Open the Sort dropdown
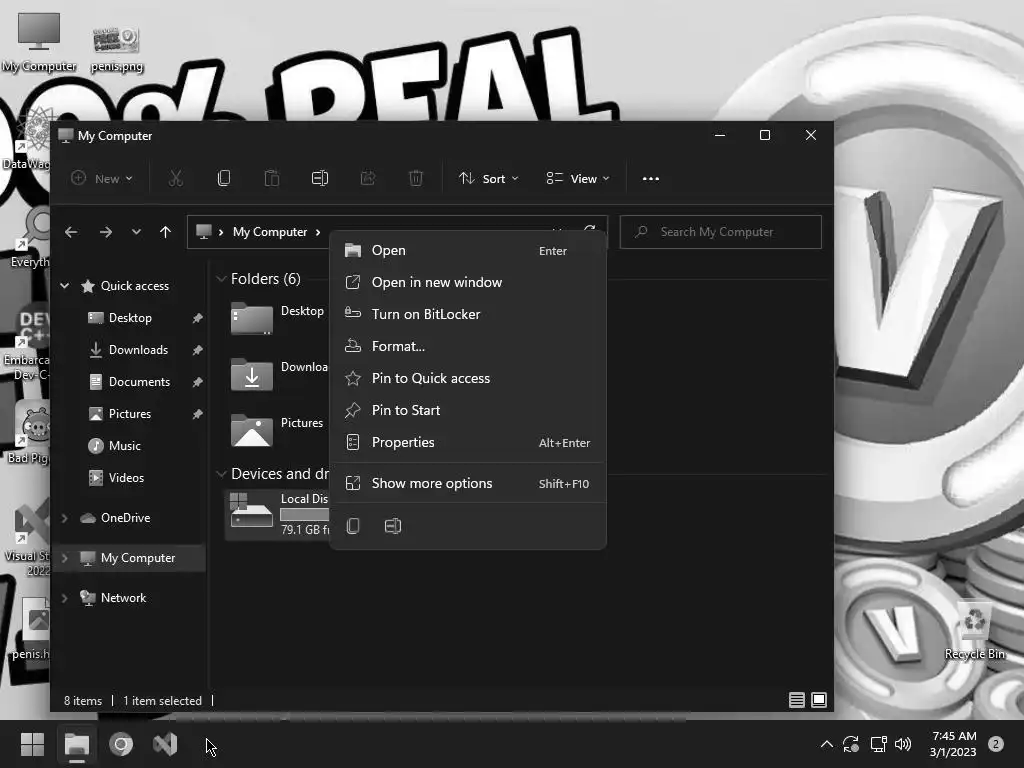The width and height of the screenshot is (1024, 768). (488, 178)
